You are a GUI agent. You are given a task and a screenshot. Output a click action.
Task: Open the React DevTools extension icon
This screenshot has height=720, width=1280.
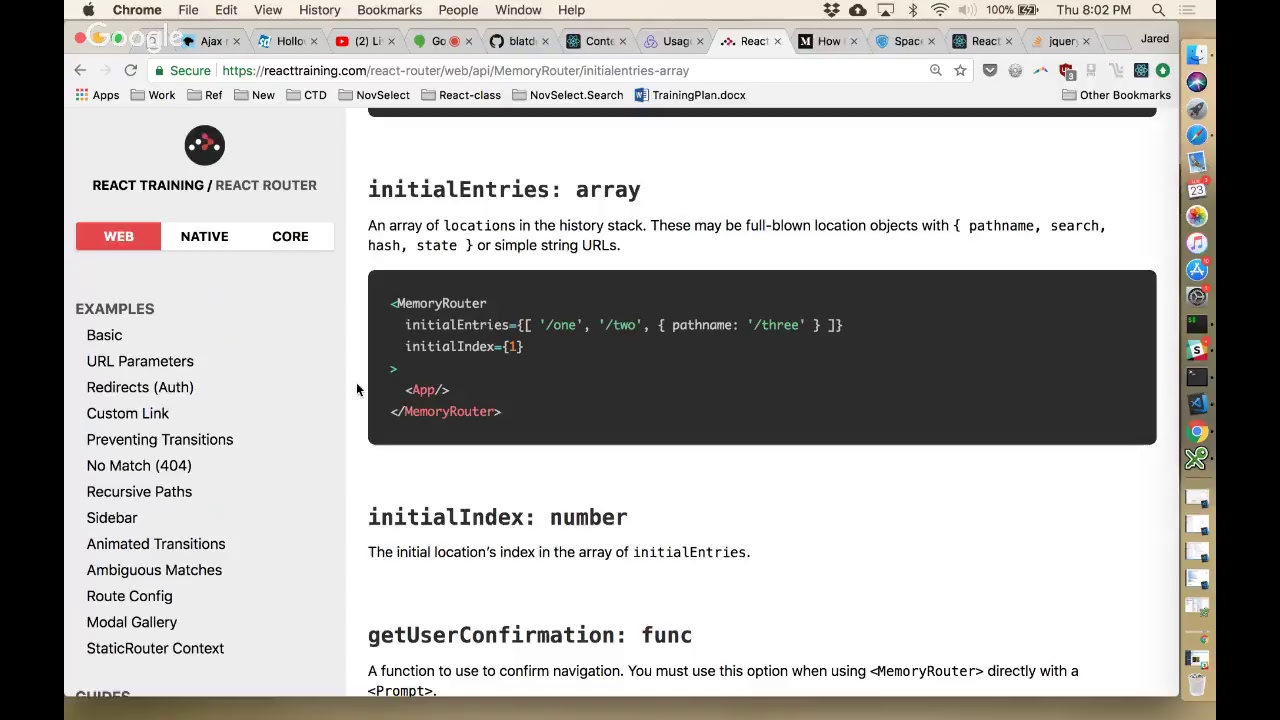click(1141, 71)
